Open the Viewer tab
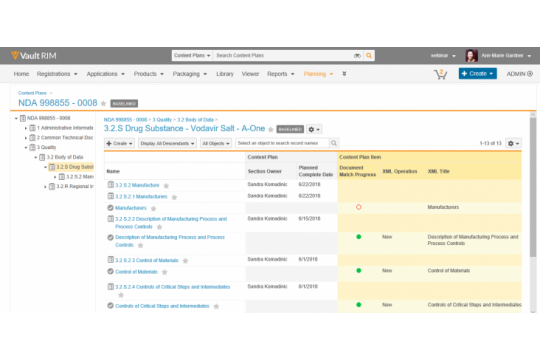This screenshot has height=360, width=540. pyautogui.click(x=250, y=74)
